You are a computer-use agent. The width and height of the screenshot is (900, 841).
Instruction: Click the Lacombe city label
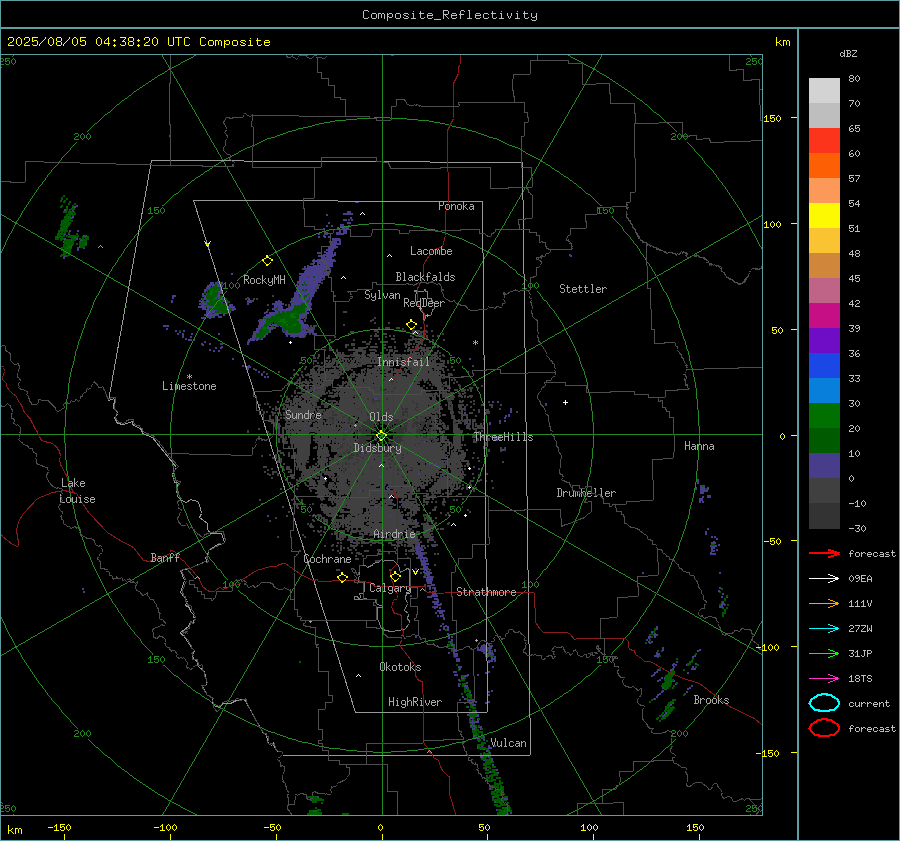click(x=431, y=251)
